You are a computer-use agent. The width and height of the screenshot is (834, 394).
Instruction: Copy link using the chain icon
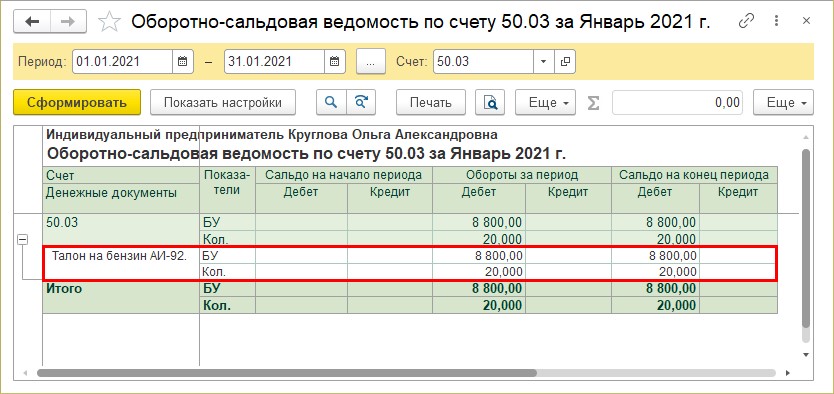pos(746,21)
